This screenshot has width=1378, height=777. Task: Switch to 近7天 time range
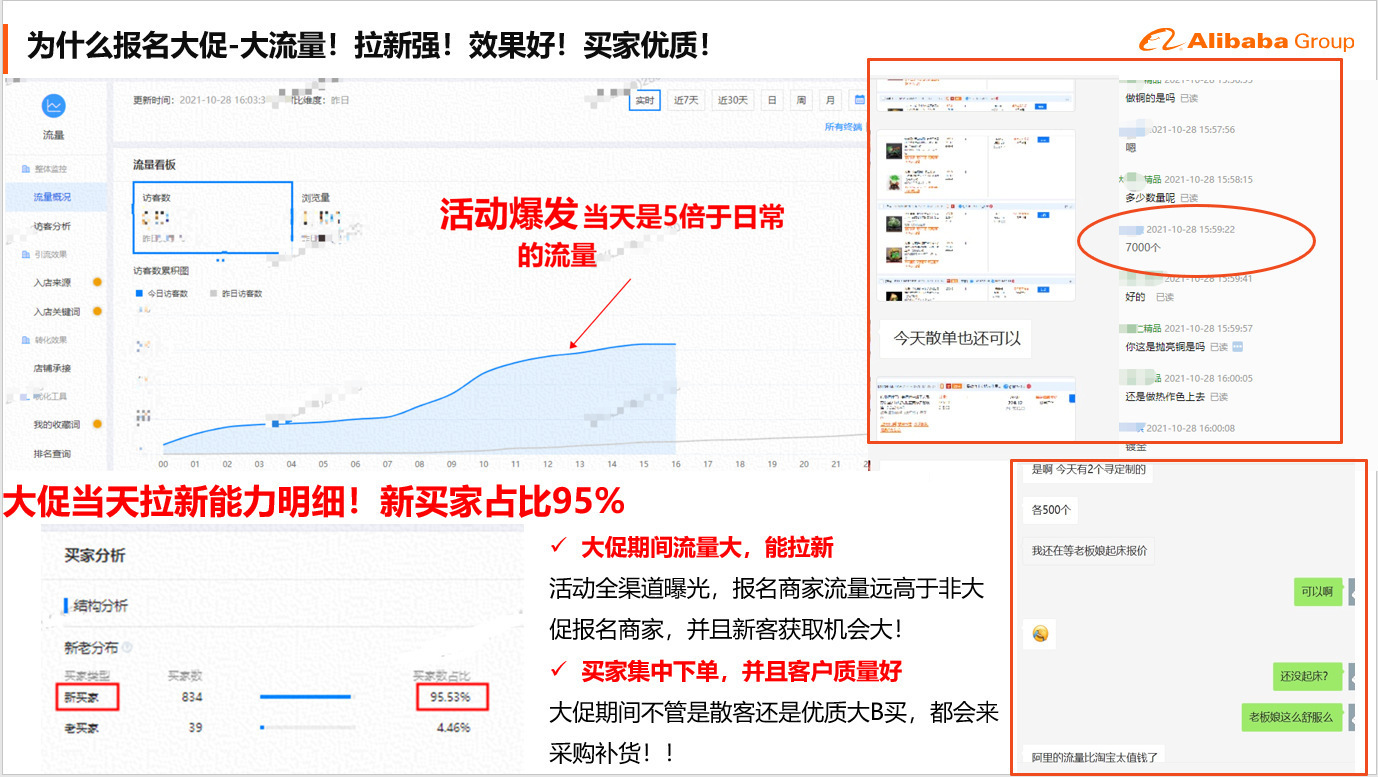coord(686,100)
